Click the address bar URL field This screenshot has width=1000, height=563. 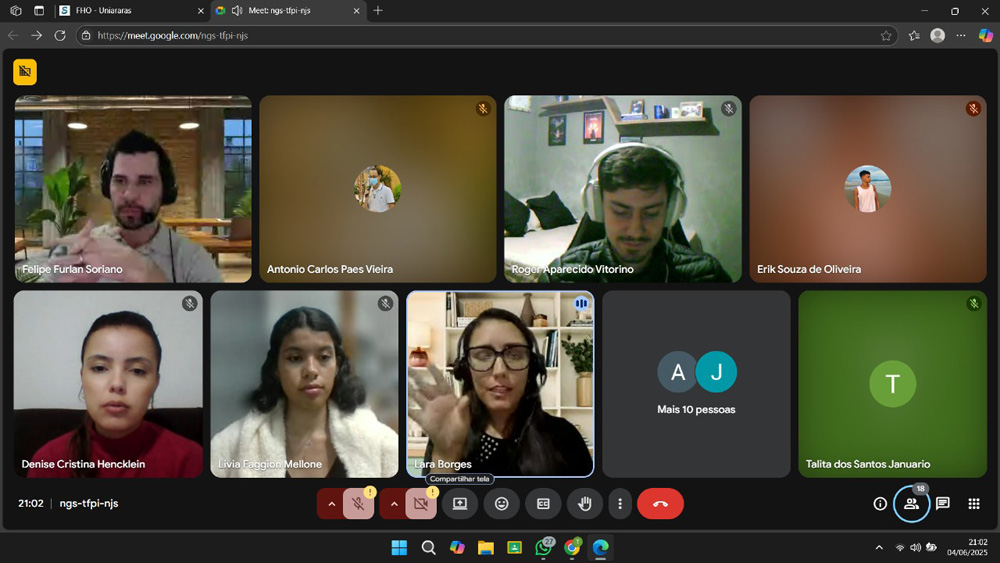click(487, 36)
